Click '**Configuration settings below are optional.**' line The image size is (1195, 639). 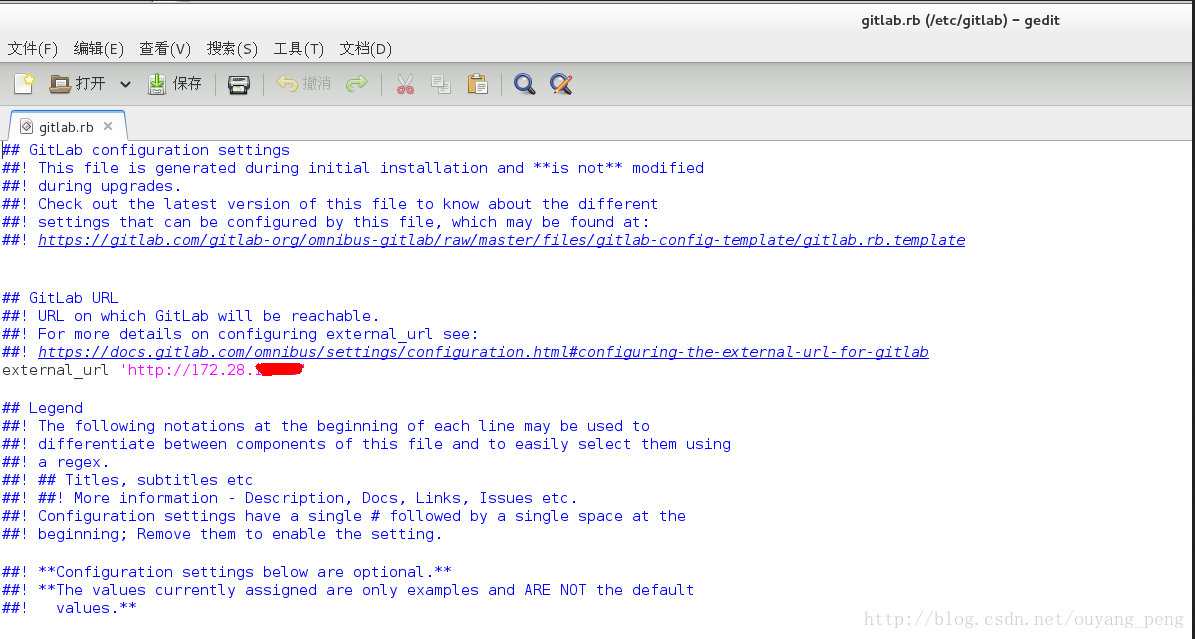click(227, 573)
